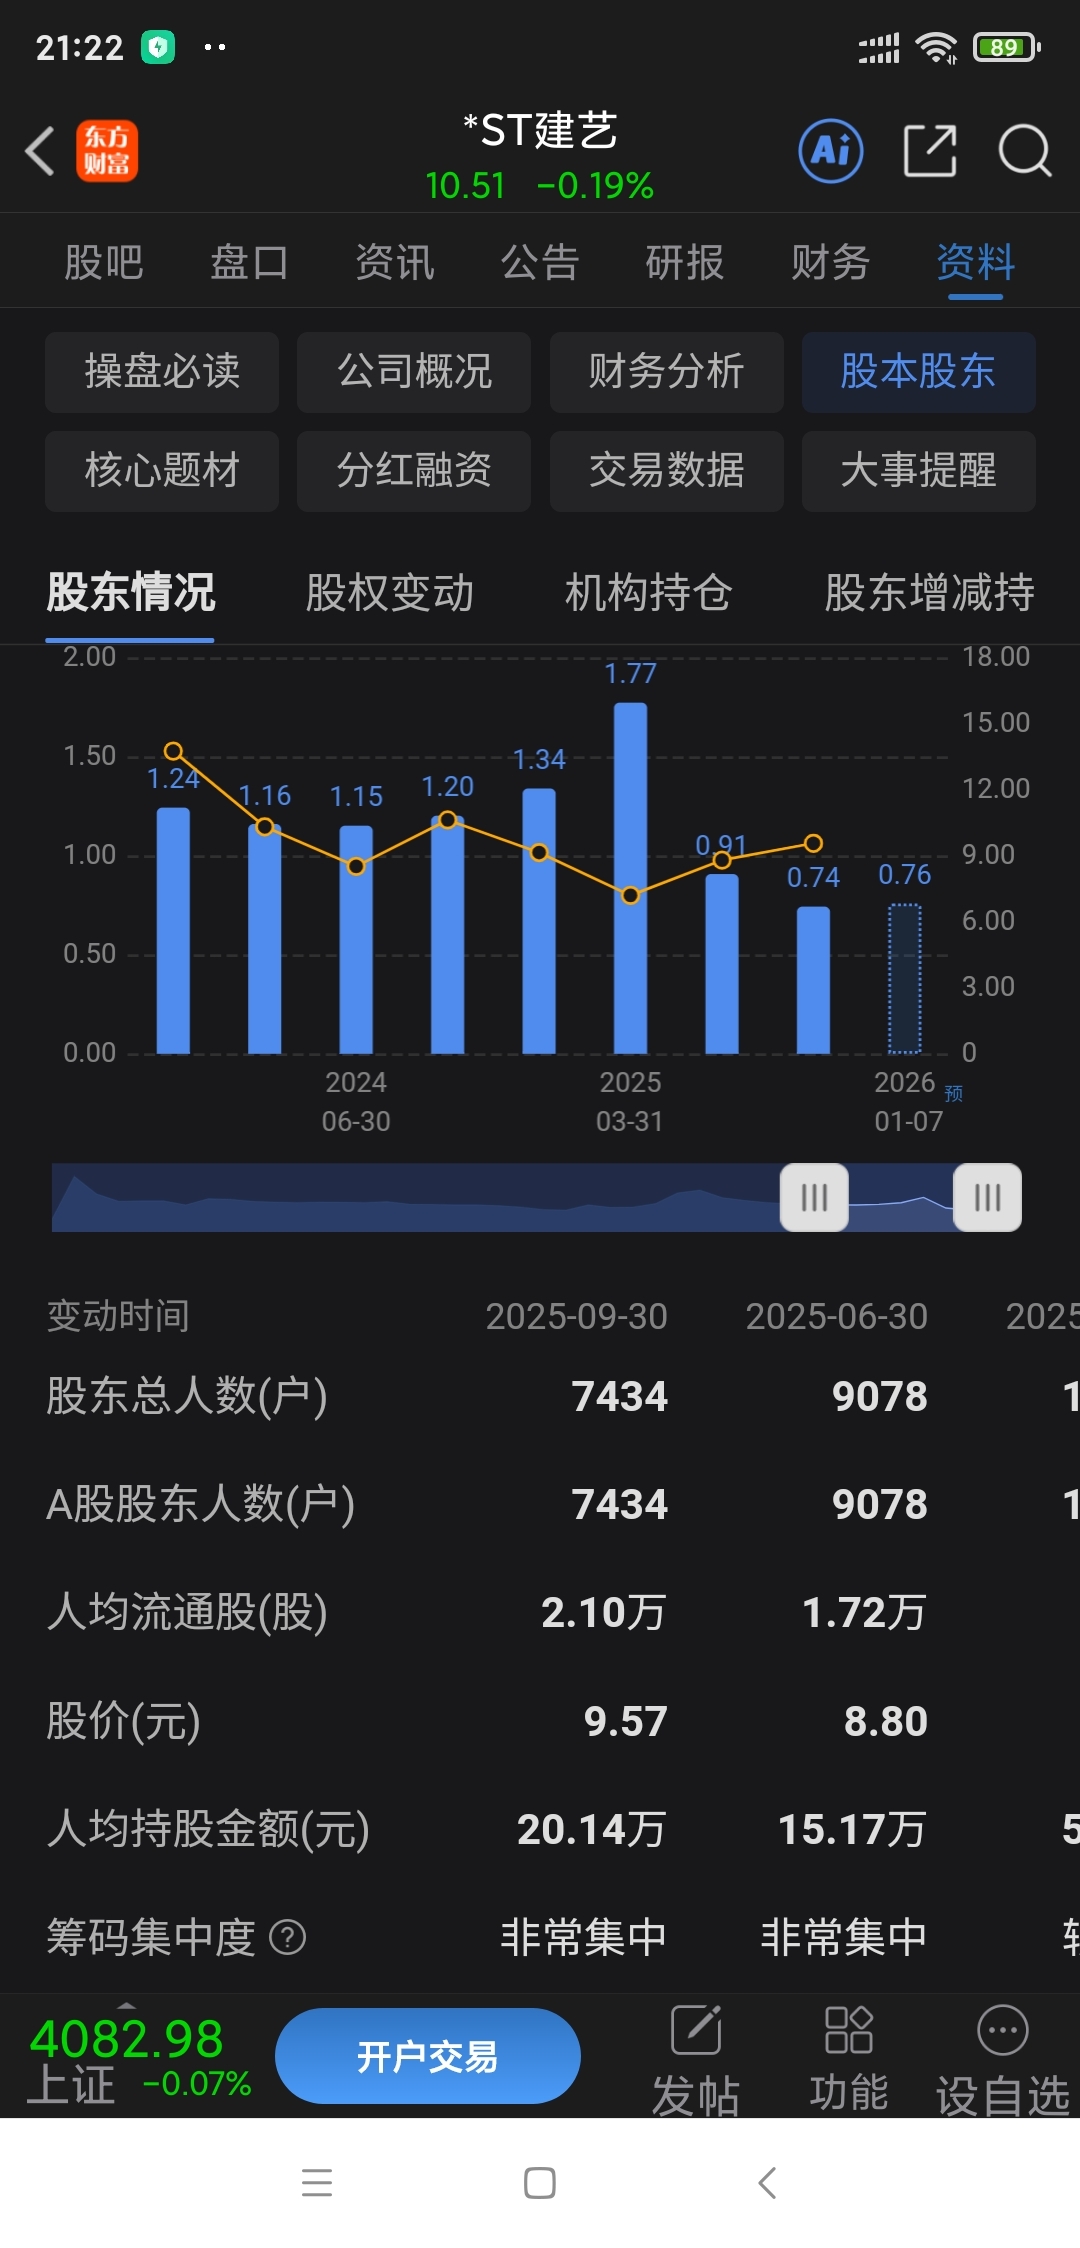Grab the left range slider handle
1080x2248 pixels.
click(x=814, y=1197)
